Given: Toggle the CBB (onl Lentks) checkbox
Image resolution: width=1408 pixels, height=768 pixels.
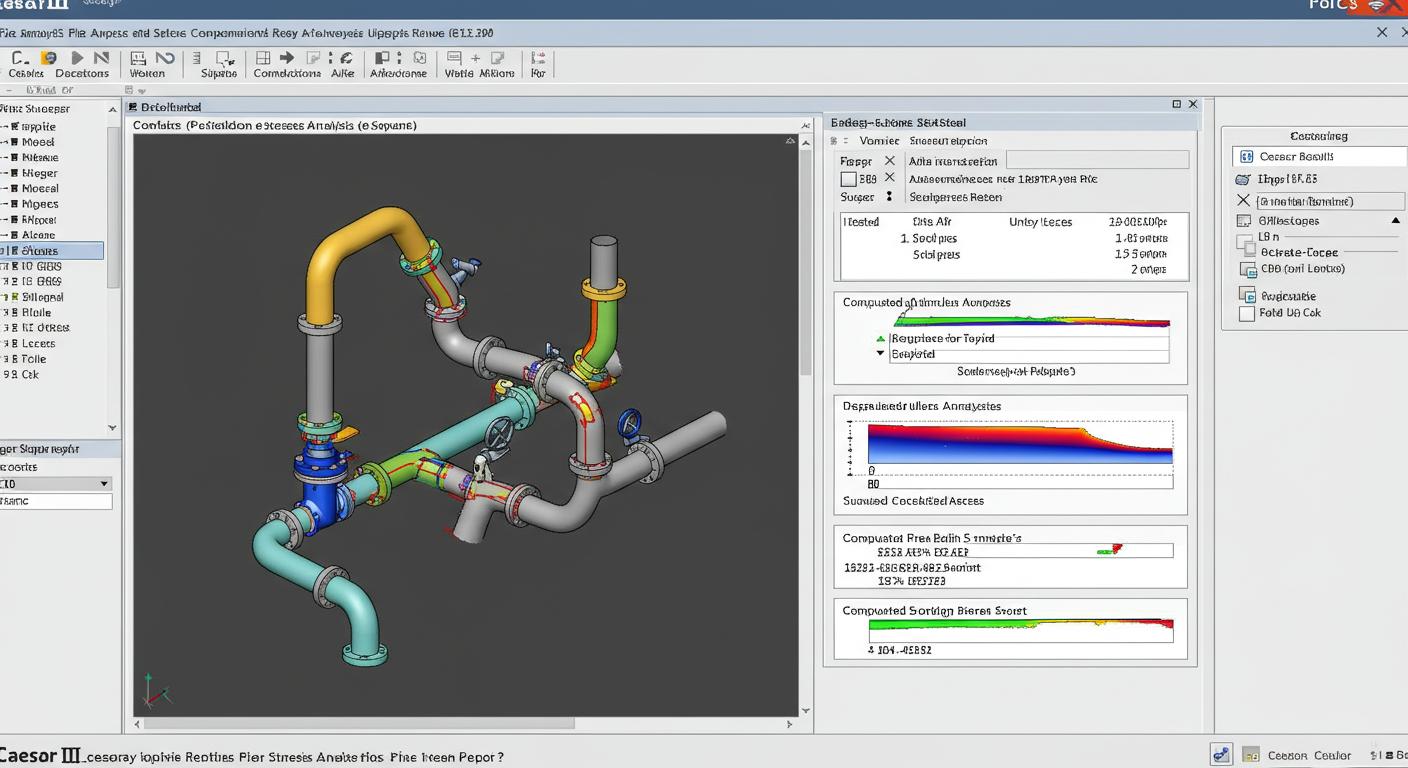Looking at the screenshot, I should coord(1248,269).
